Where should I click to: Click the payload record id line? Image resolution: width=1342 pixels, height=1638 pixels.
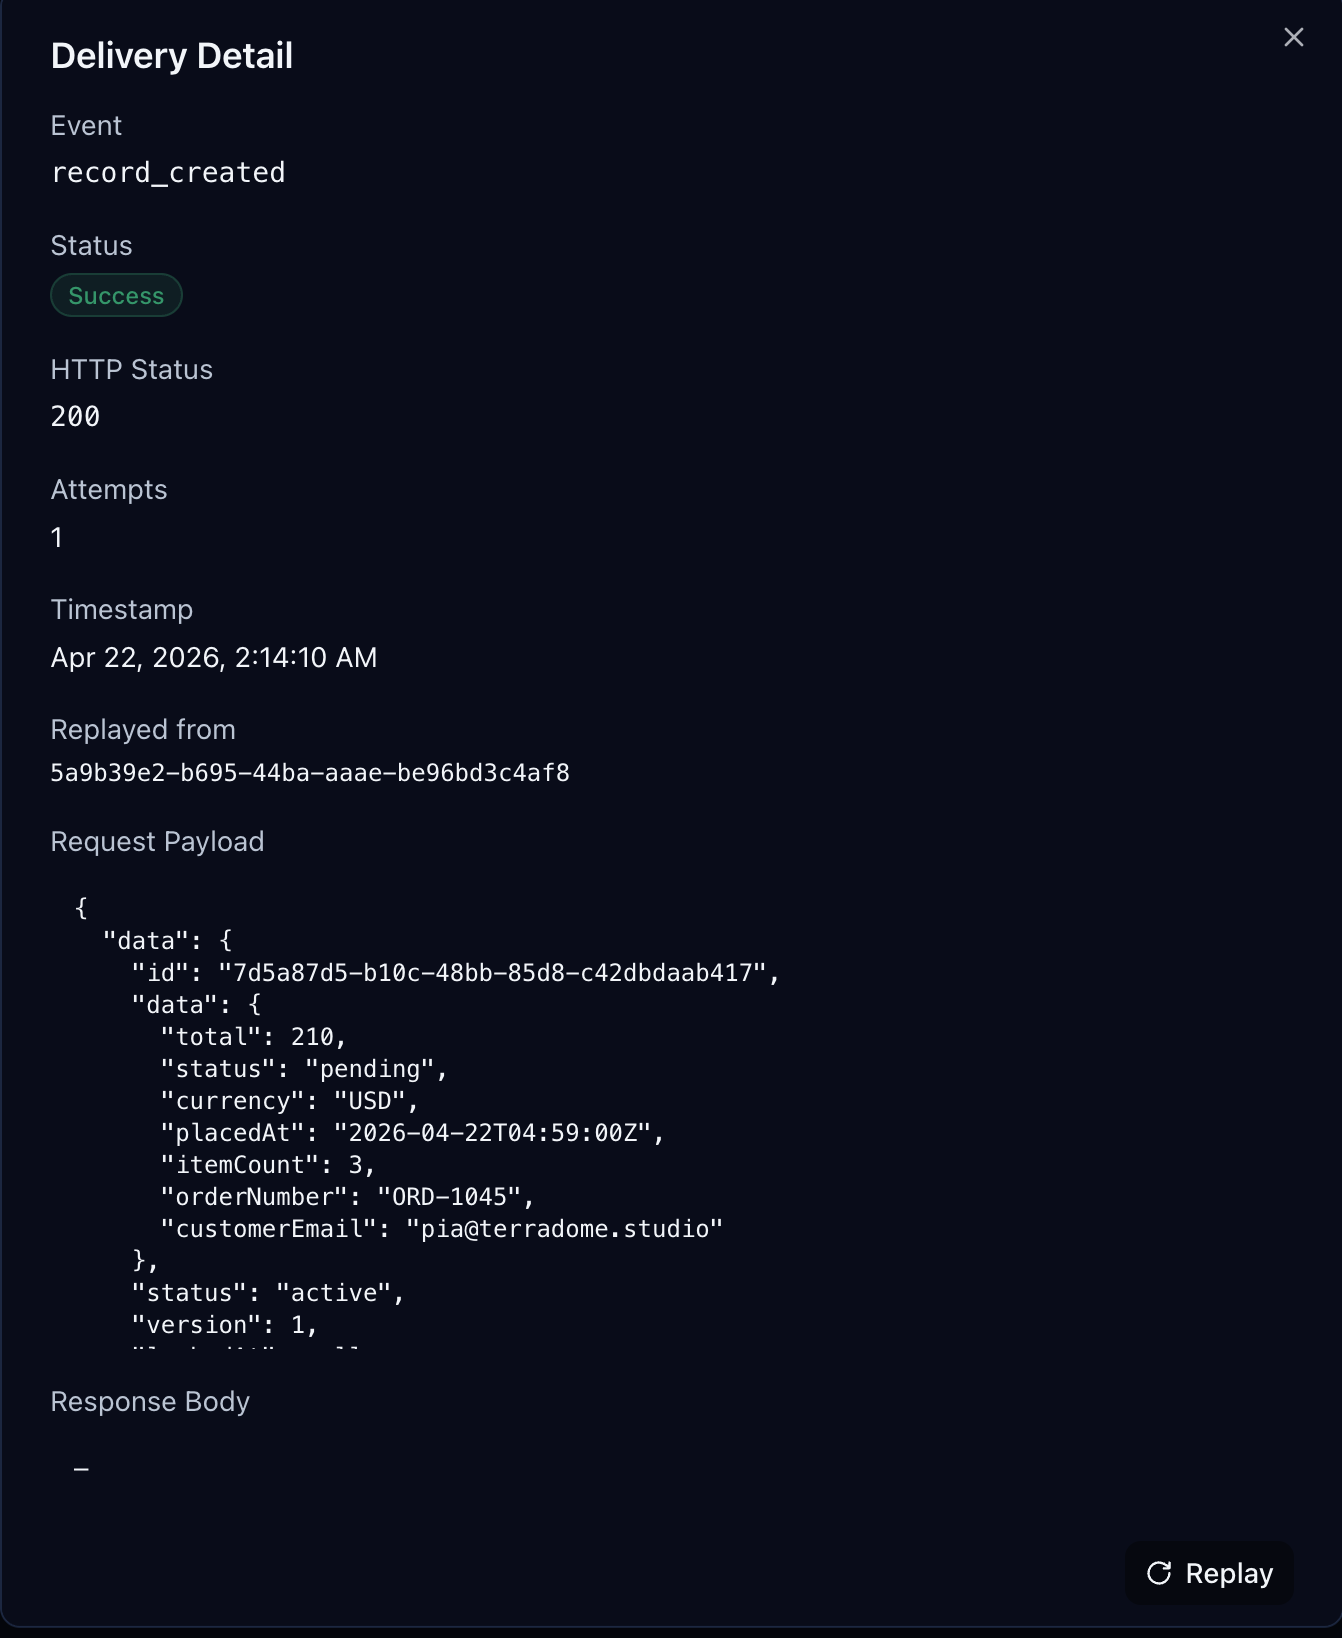455,973
